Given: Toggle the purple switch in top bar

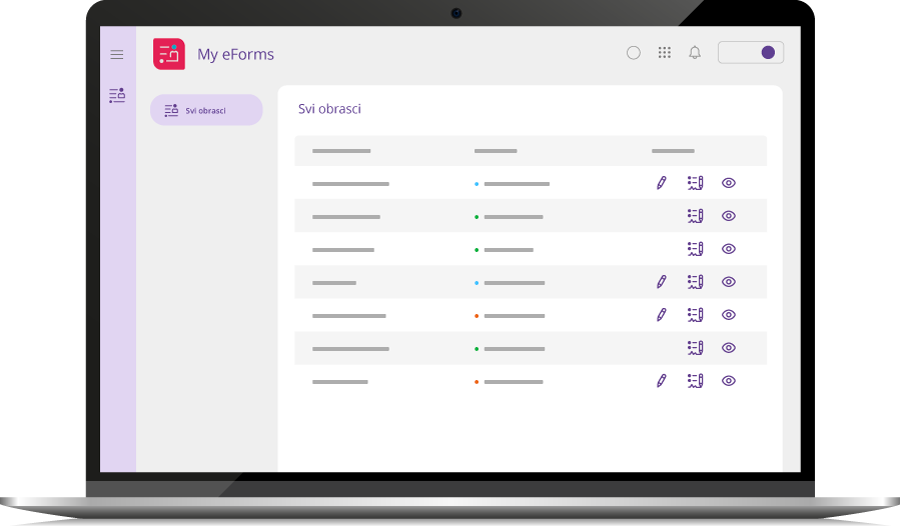Looking at the screenshot, I should tap(751, 53).
